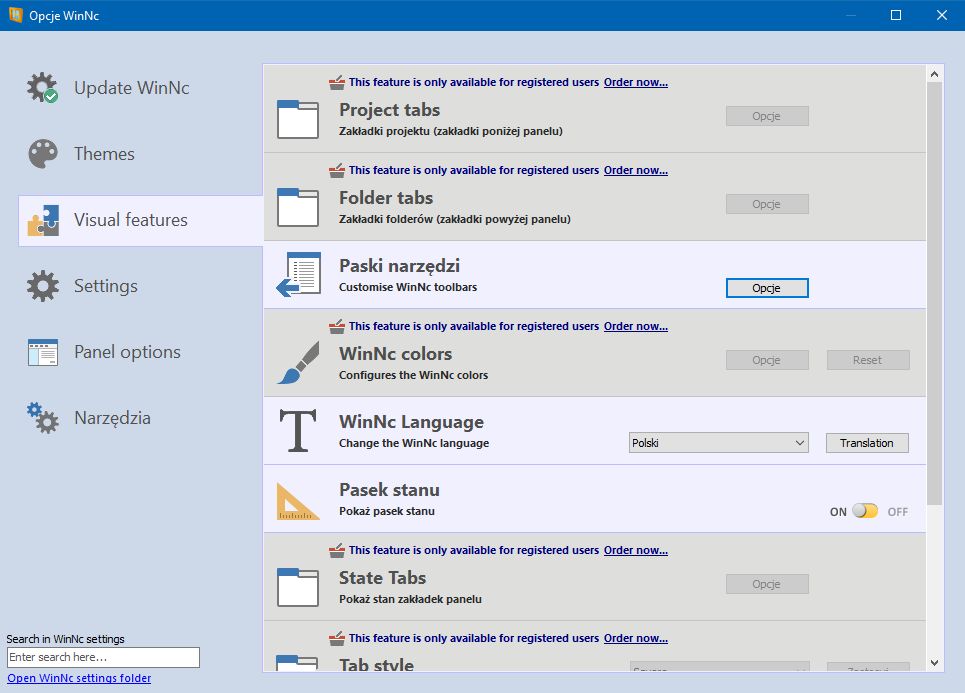Click the Settings gear icon

[42, 286]
